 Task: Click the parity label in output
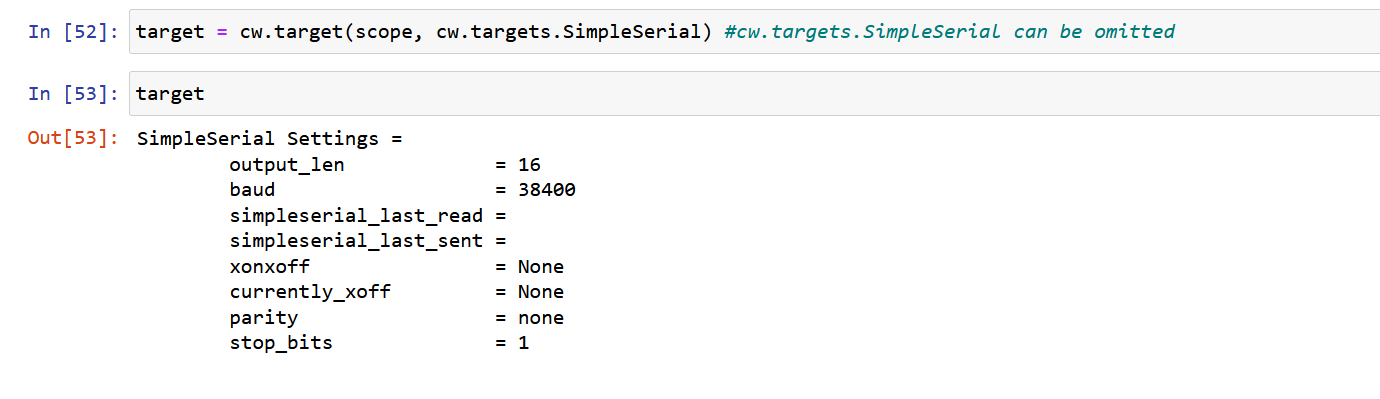coord(264,318)
